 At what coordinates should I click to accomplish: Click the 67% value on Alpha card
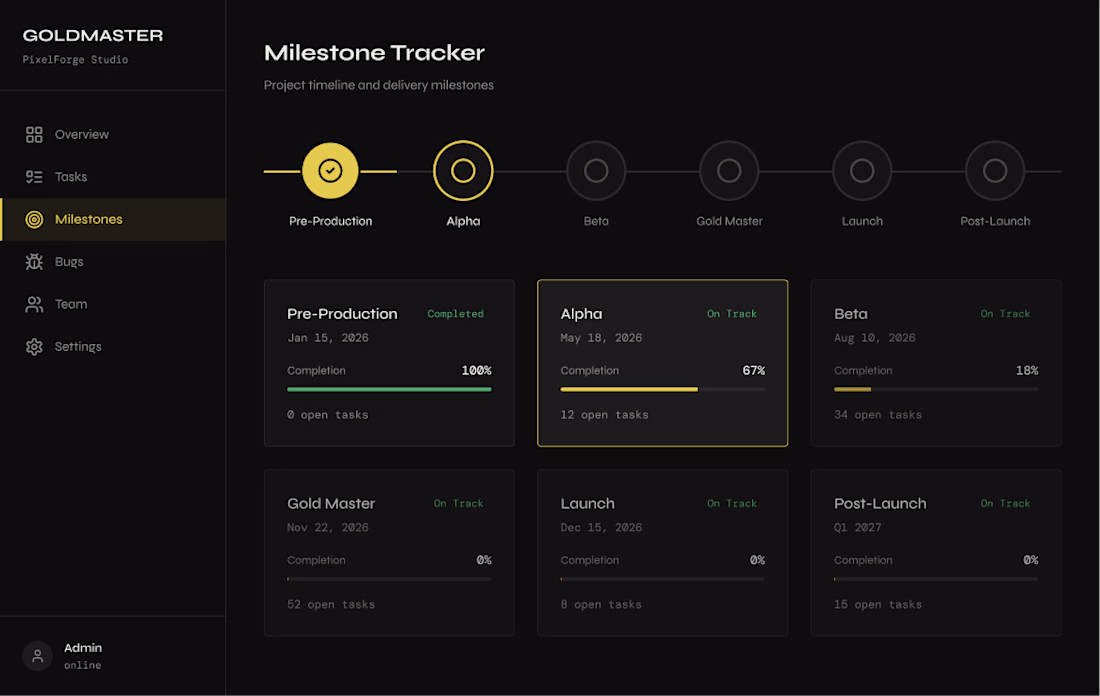coord(753,370)
